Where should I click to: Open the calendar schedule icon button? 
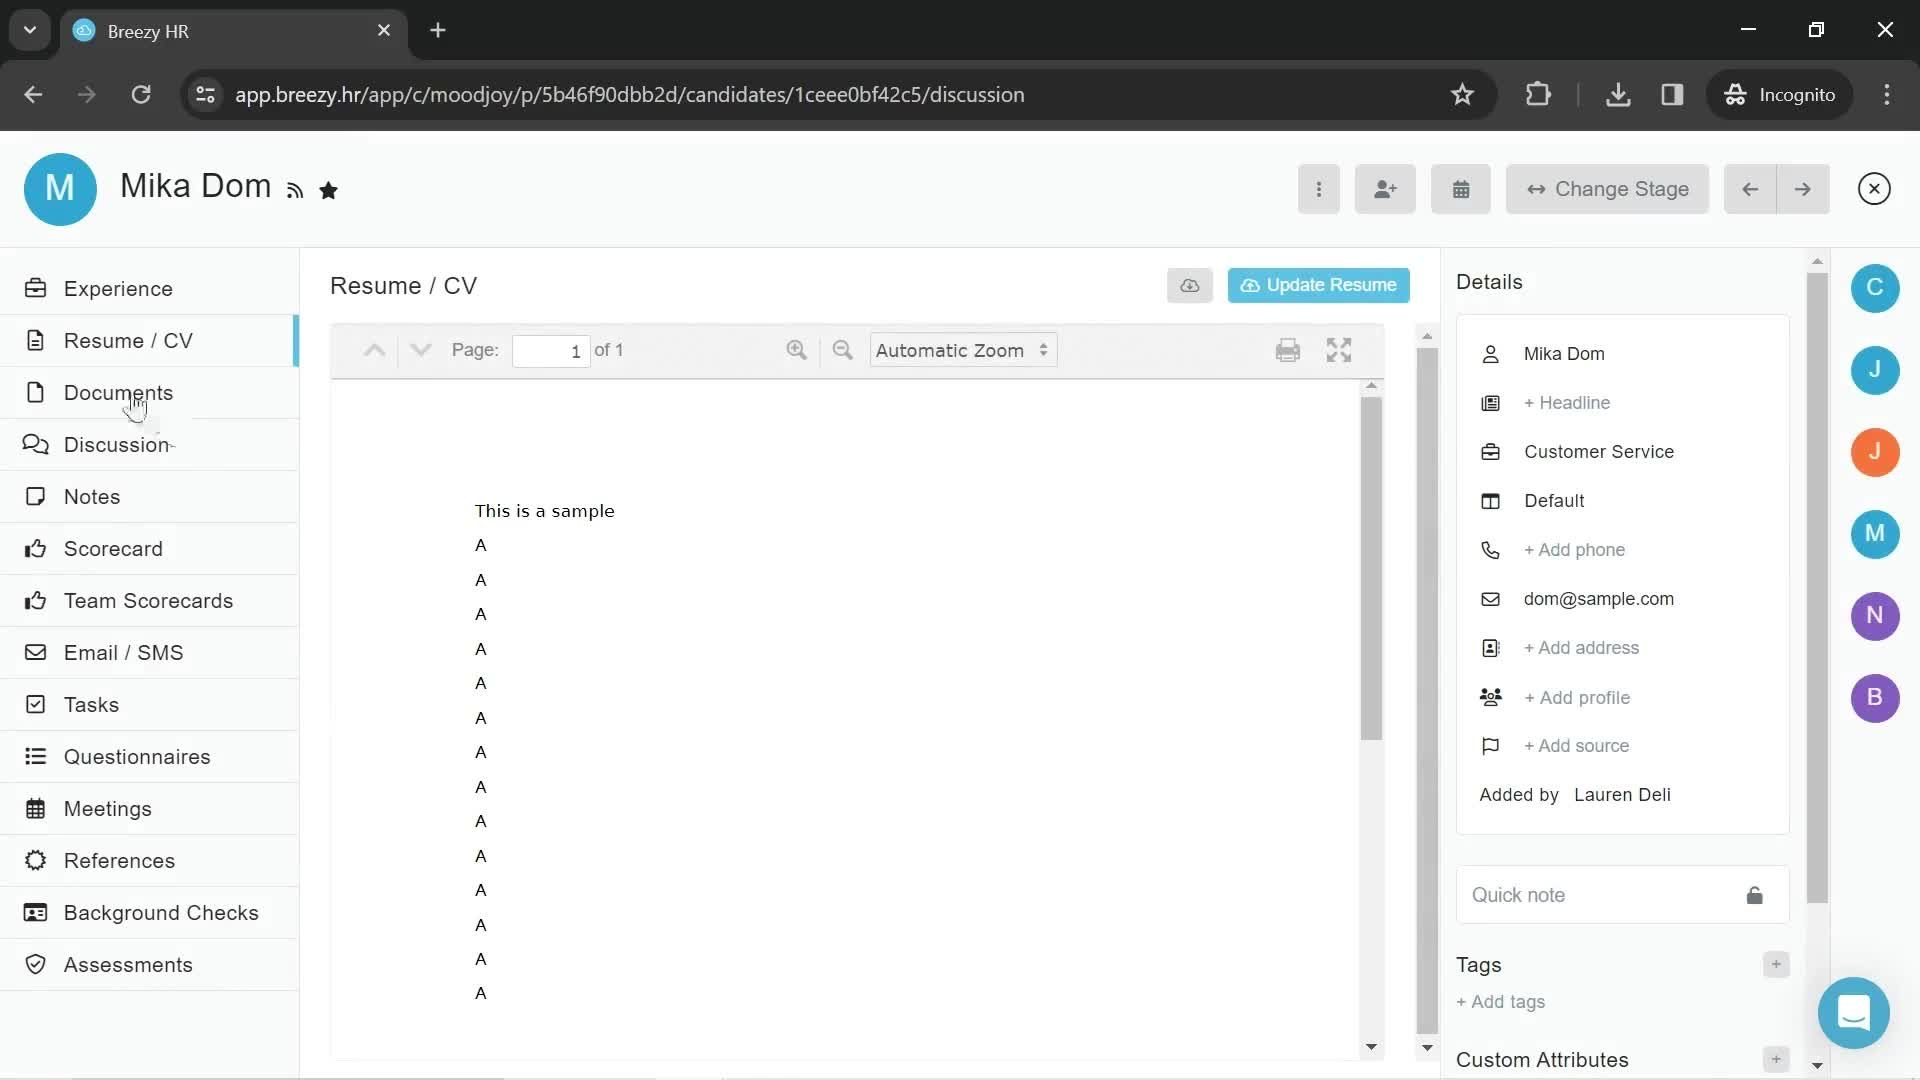(x=1461, y=189)
